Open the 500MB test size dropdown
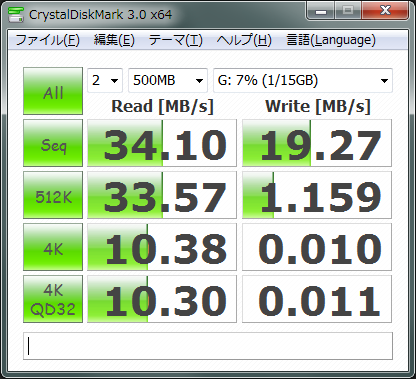 tap(168, 80)
